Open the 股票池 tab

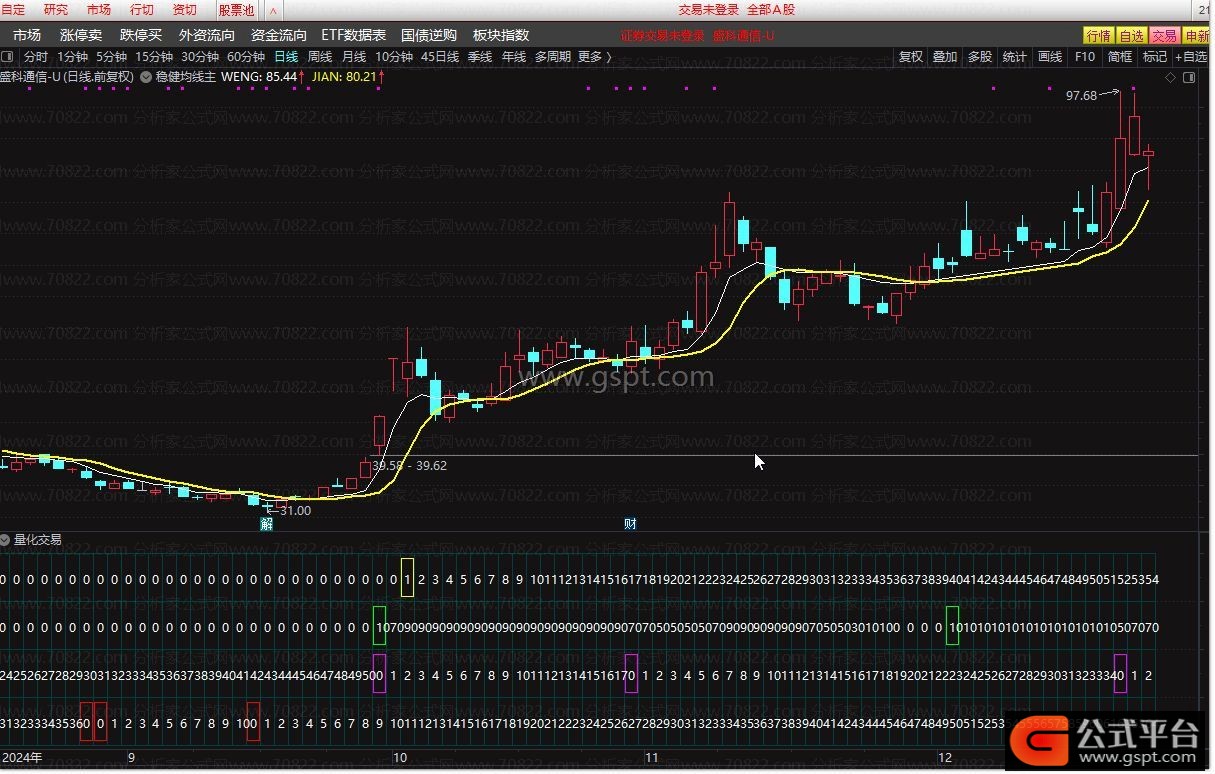coord(236,10)
